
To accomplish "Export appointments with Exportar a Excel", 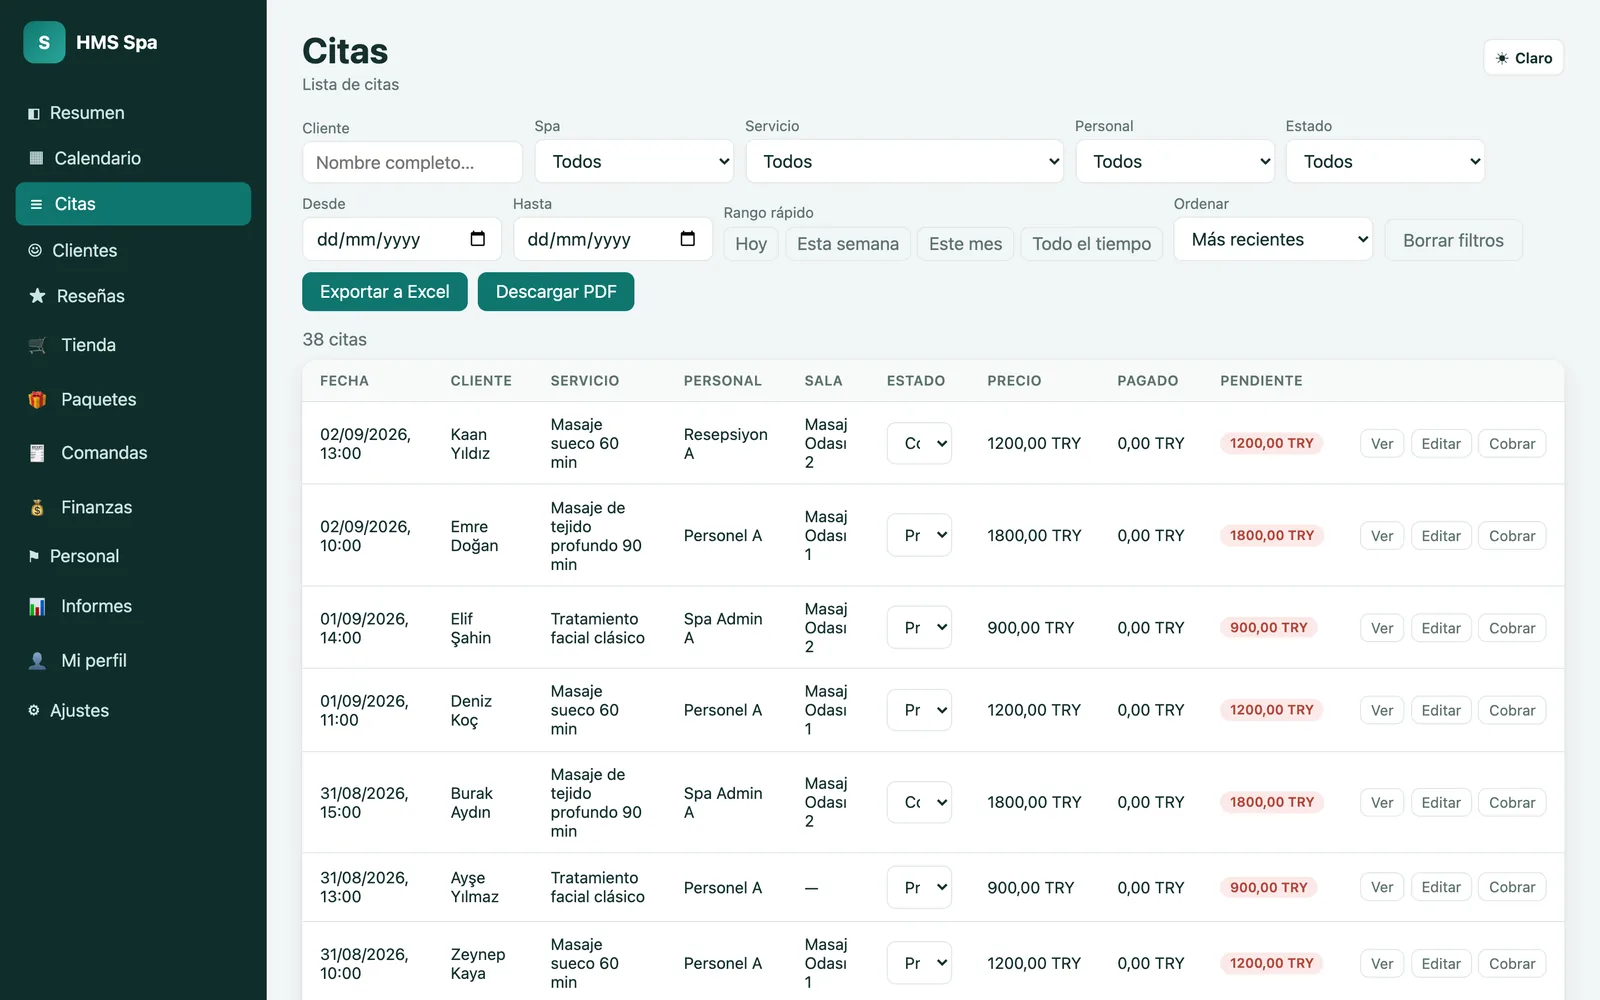I will [385, 292].
